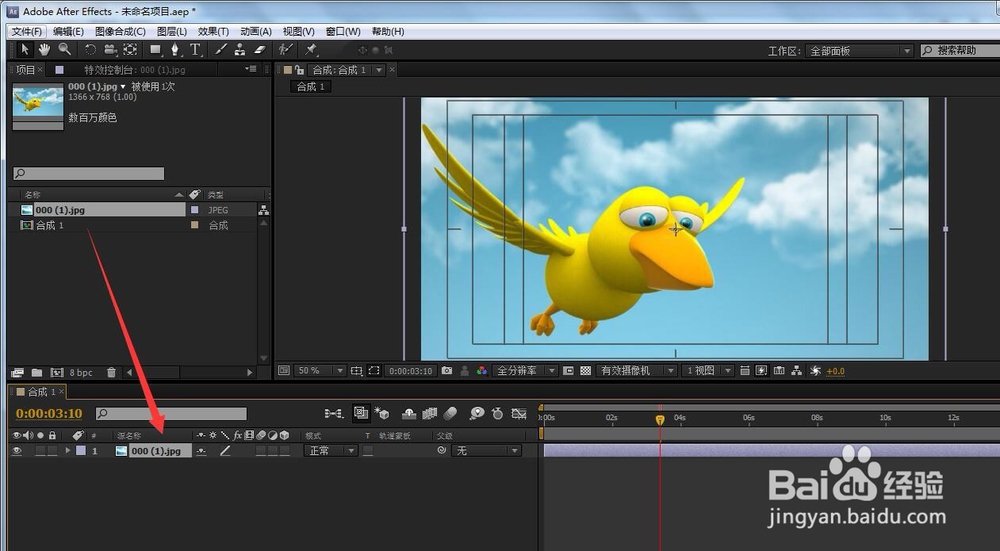
Task: Reset exposure using the aperture icon
Action: coord(815,371)
